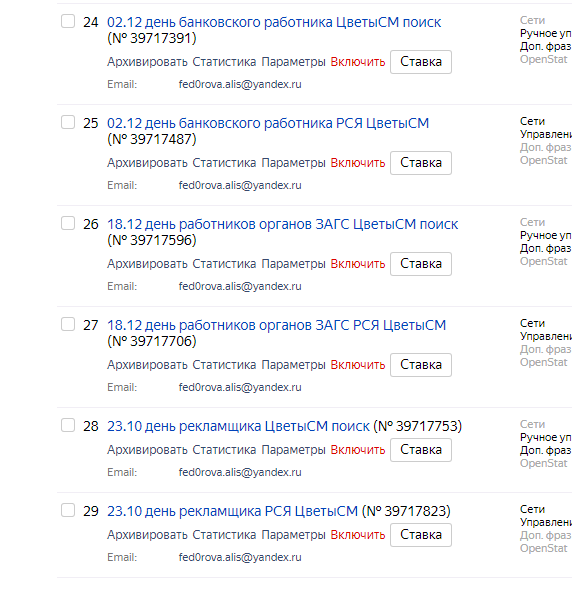This screenshot has height=594, width=572.
Task: Open Статистика for campaign 28
Action: click(224, 450)
